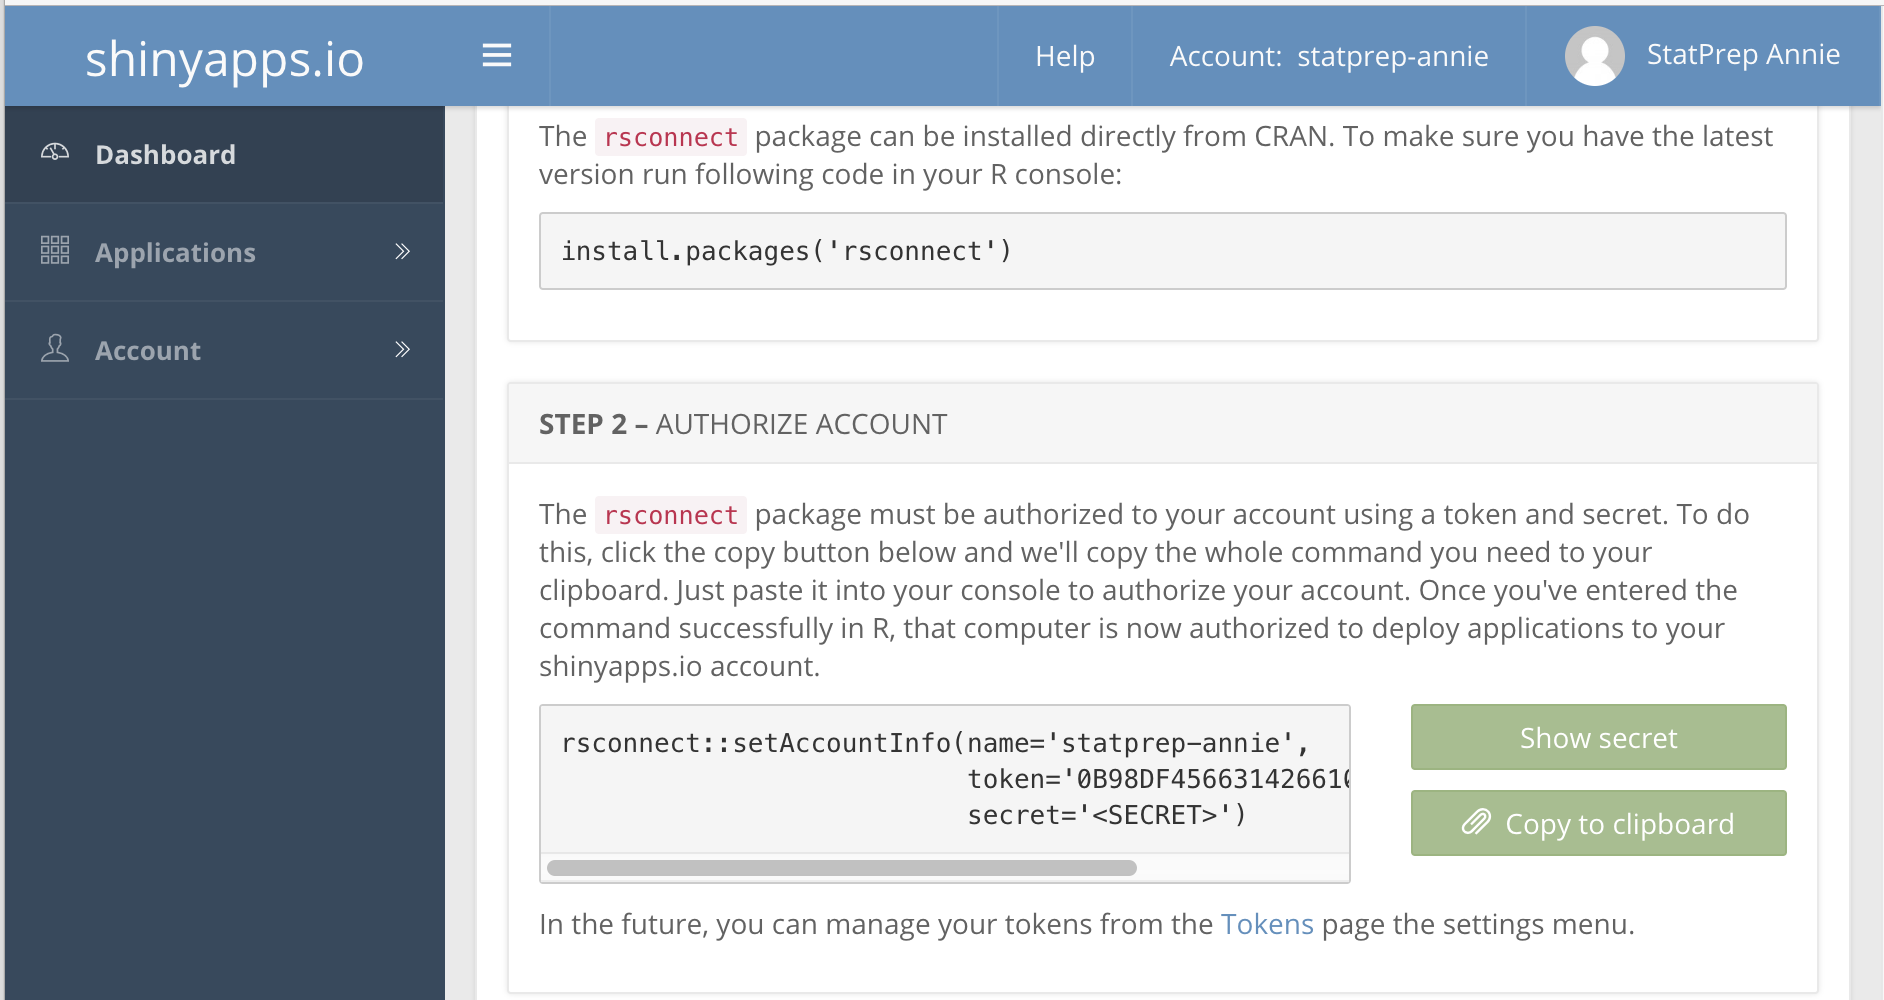Click the StatPrep Annie avatar icon

1594,56
